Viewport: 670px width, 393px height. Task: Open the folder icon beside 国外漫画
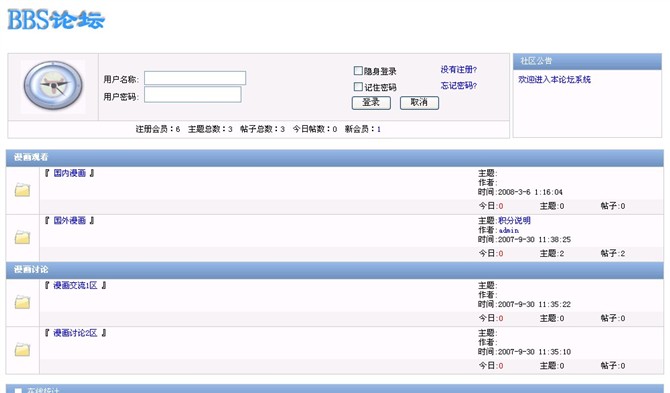22,237
